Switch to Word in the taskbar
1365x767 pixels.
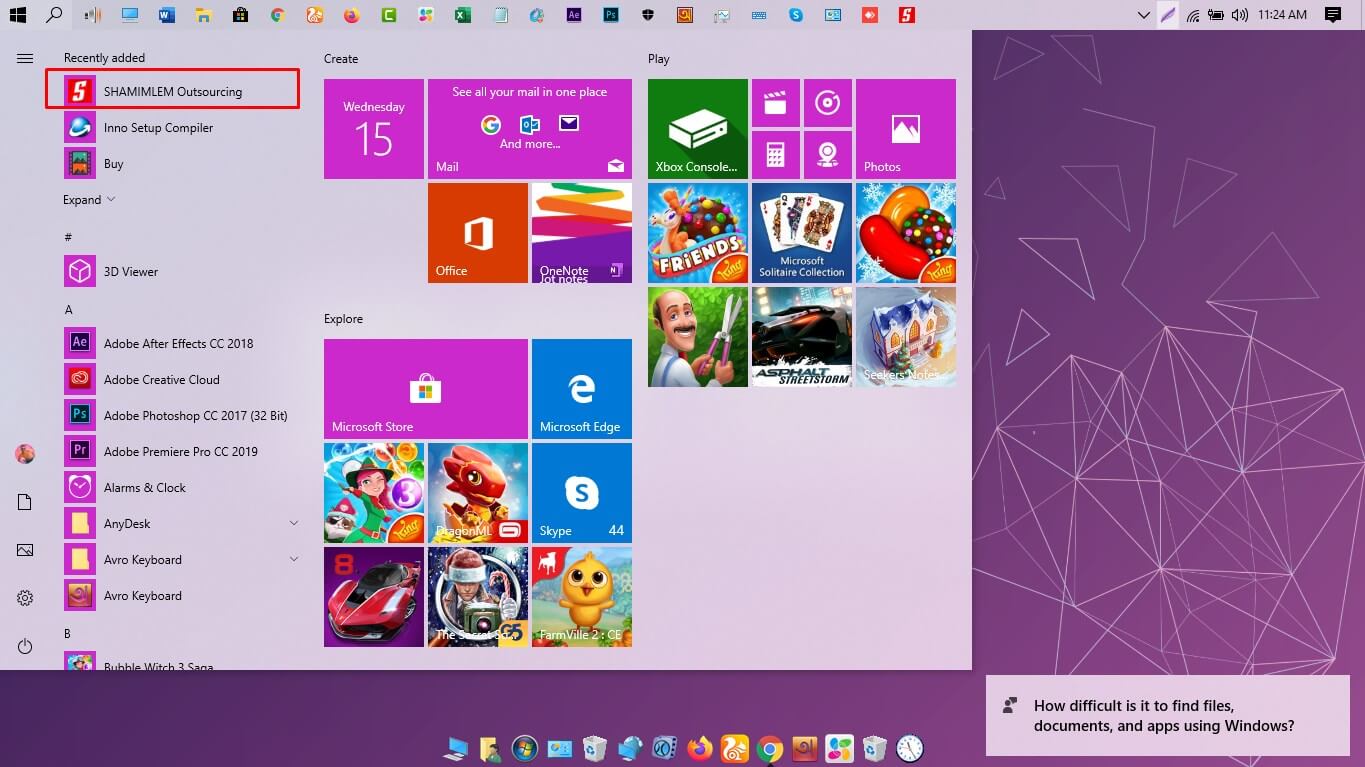coord(166,15)
